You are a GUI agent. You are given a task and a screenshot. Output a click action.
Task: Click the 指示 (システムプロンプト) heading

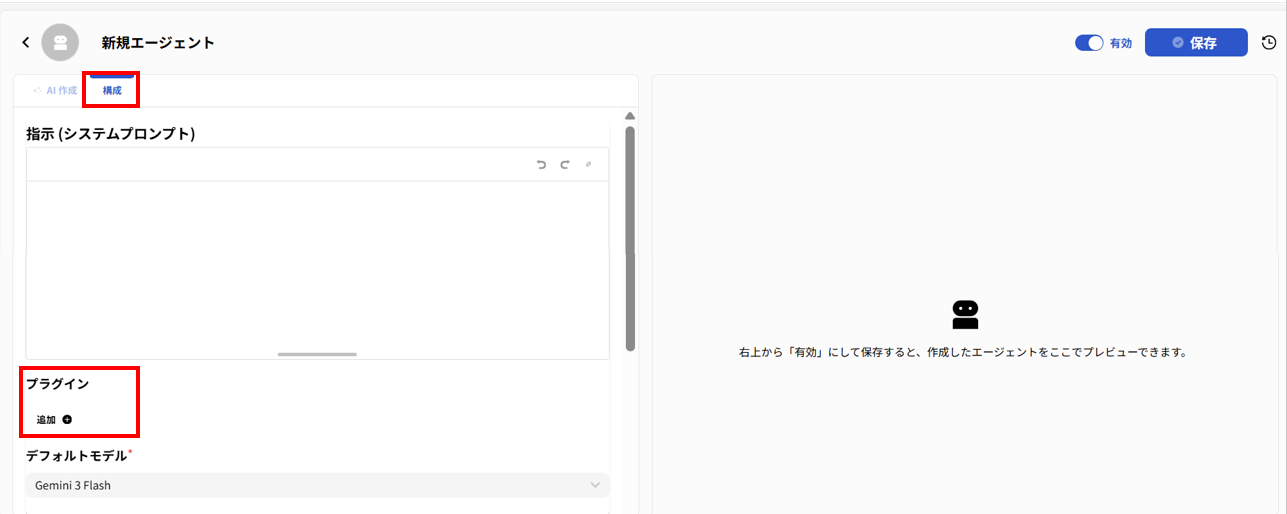(110, 134)
